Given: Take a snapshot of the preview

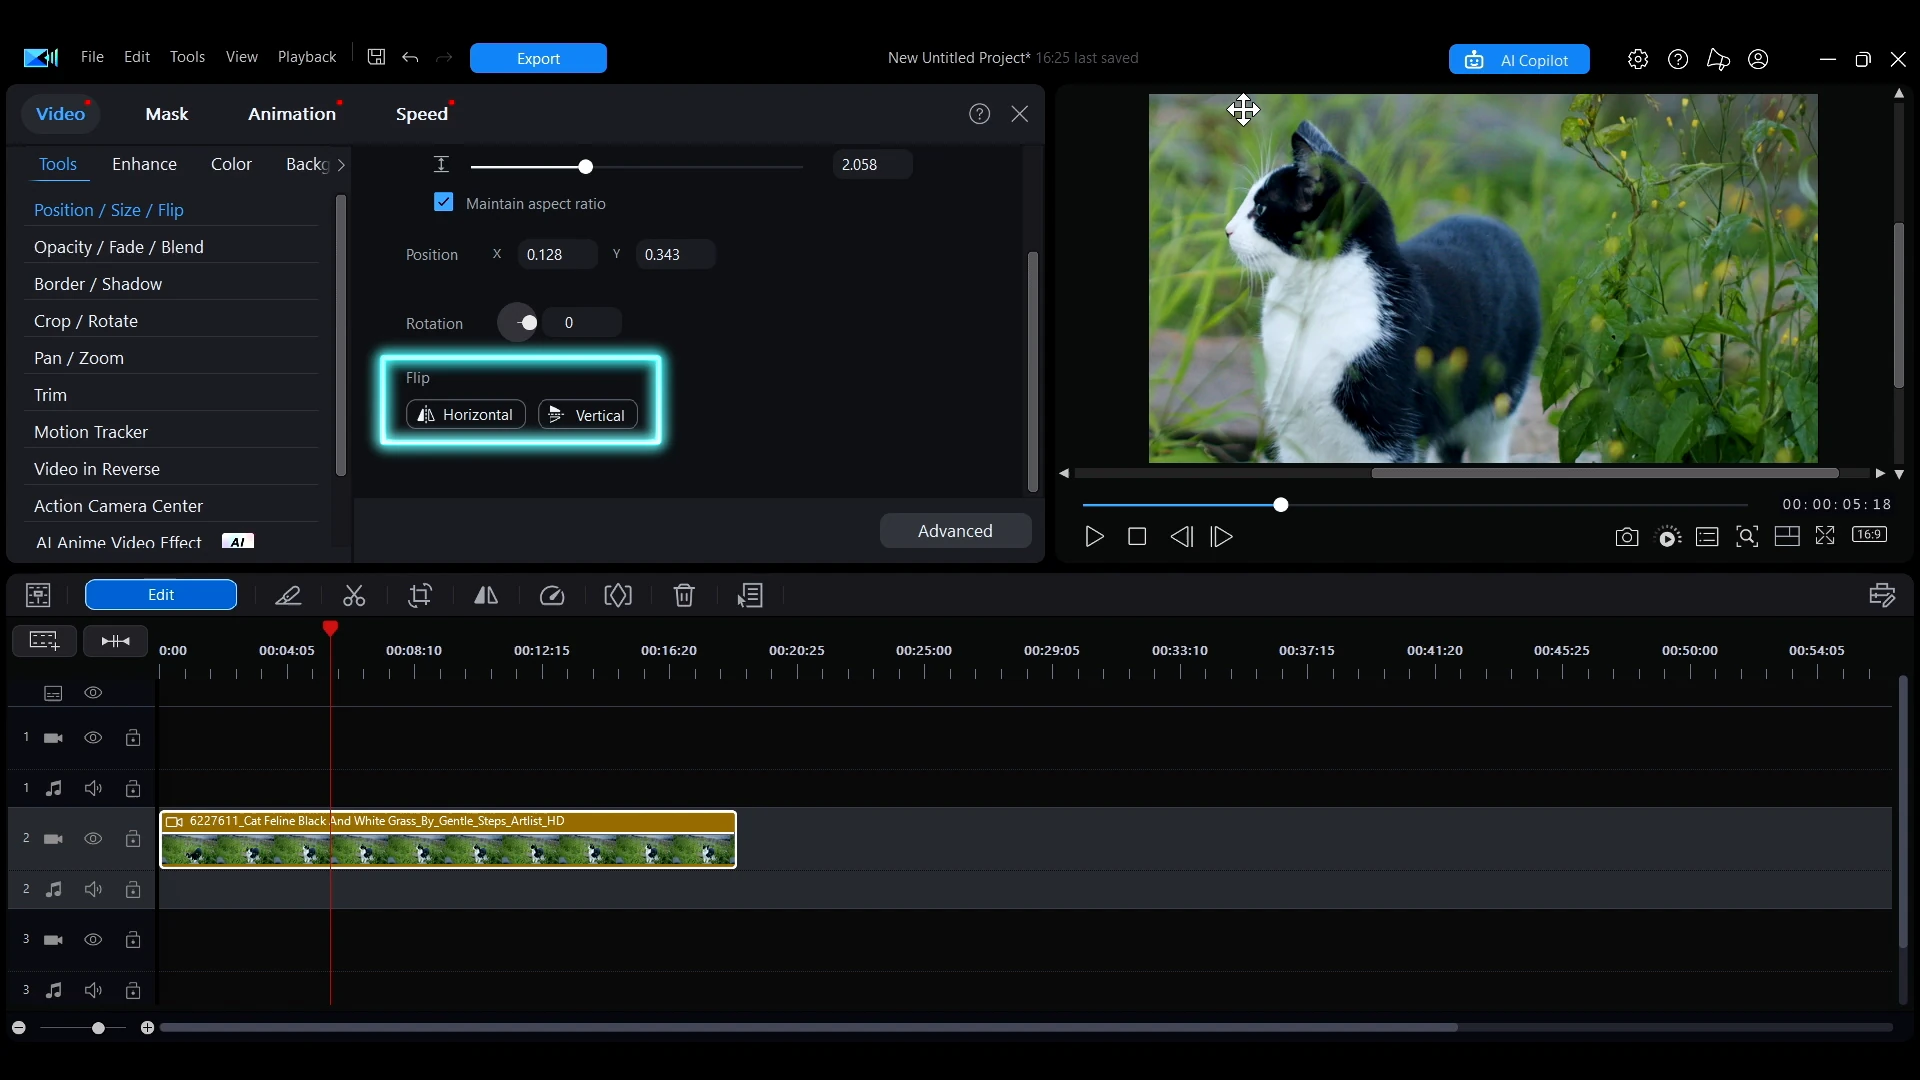Looking at the screenshot, I should (1627, 537).
